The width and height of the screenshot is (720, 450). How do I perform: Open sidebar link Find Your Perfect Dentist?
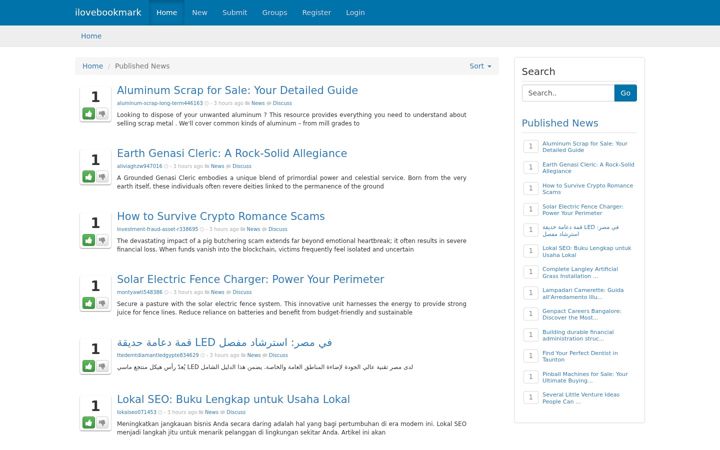tap(580, 356)
